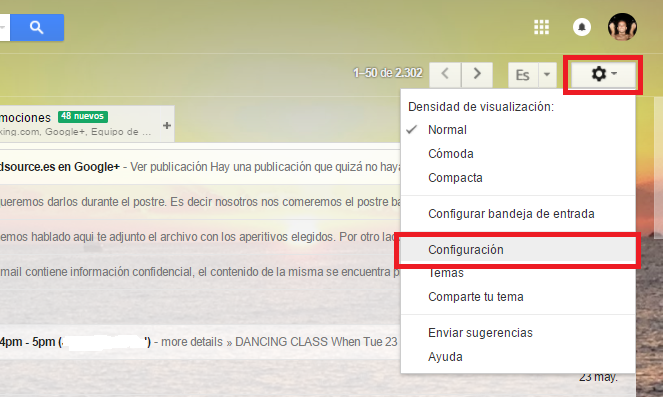This screenshot has height=397, width=663.
Task: Open the Google+ publication email
Action: pos(200,167)
